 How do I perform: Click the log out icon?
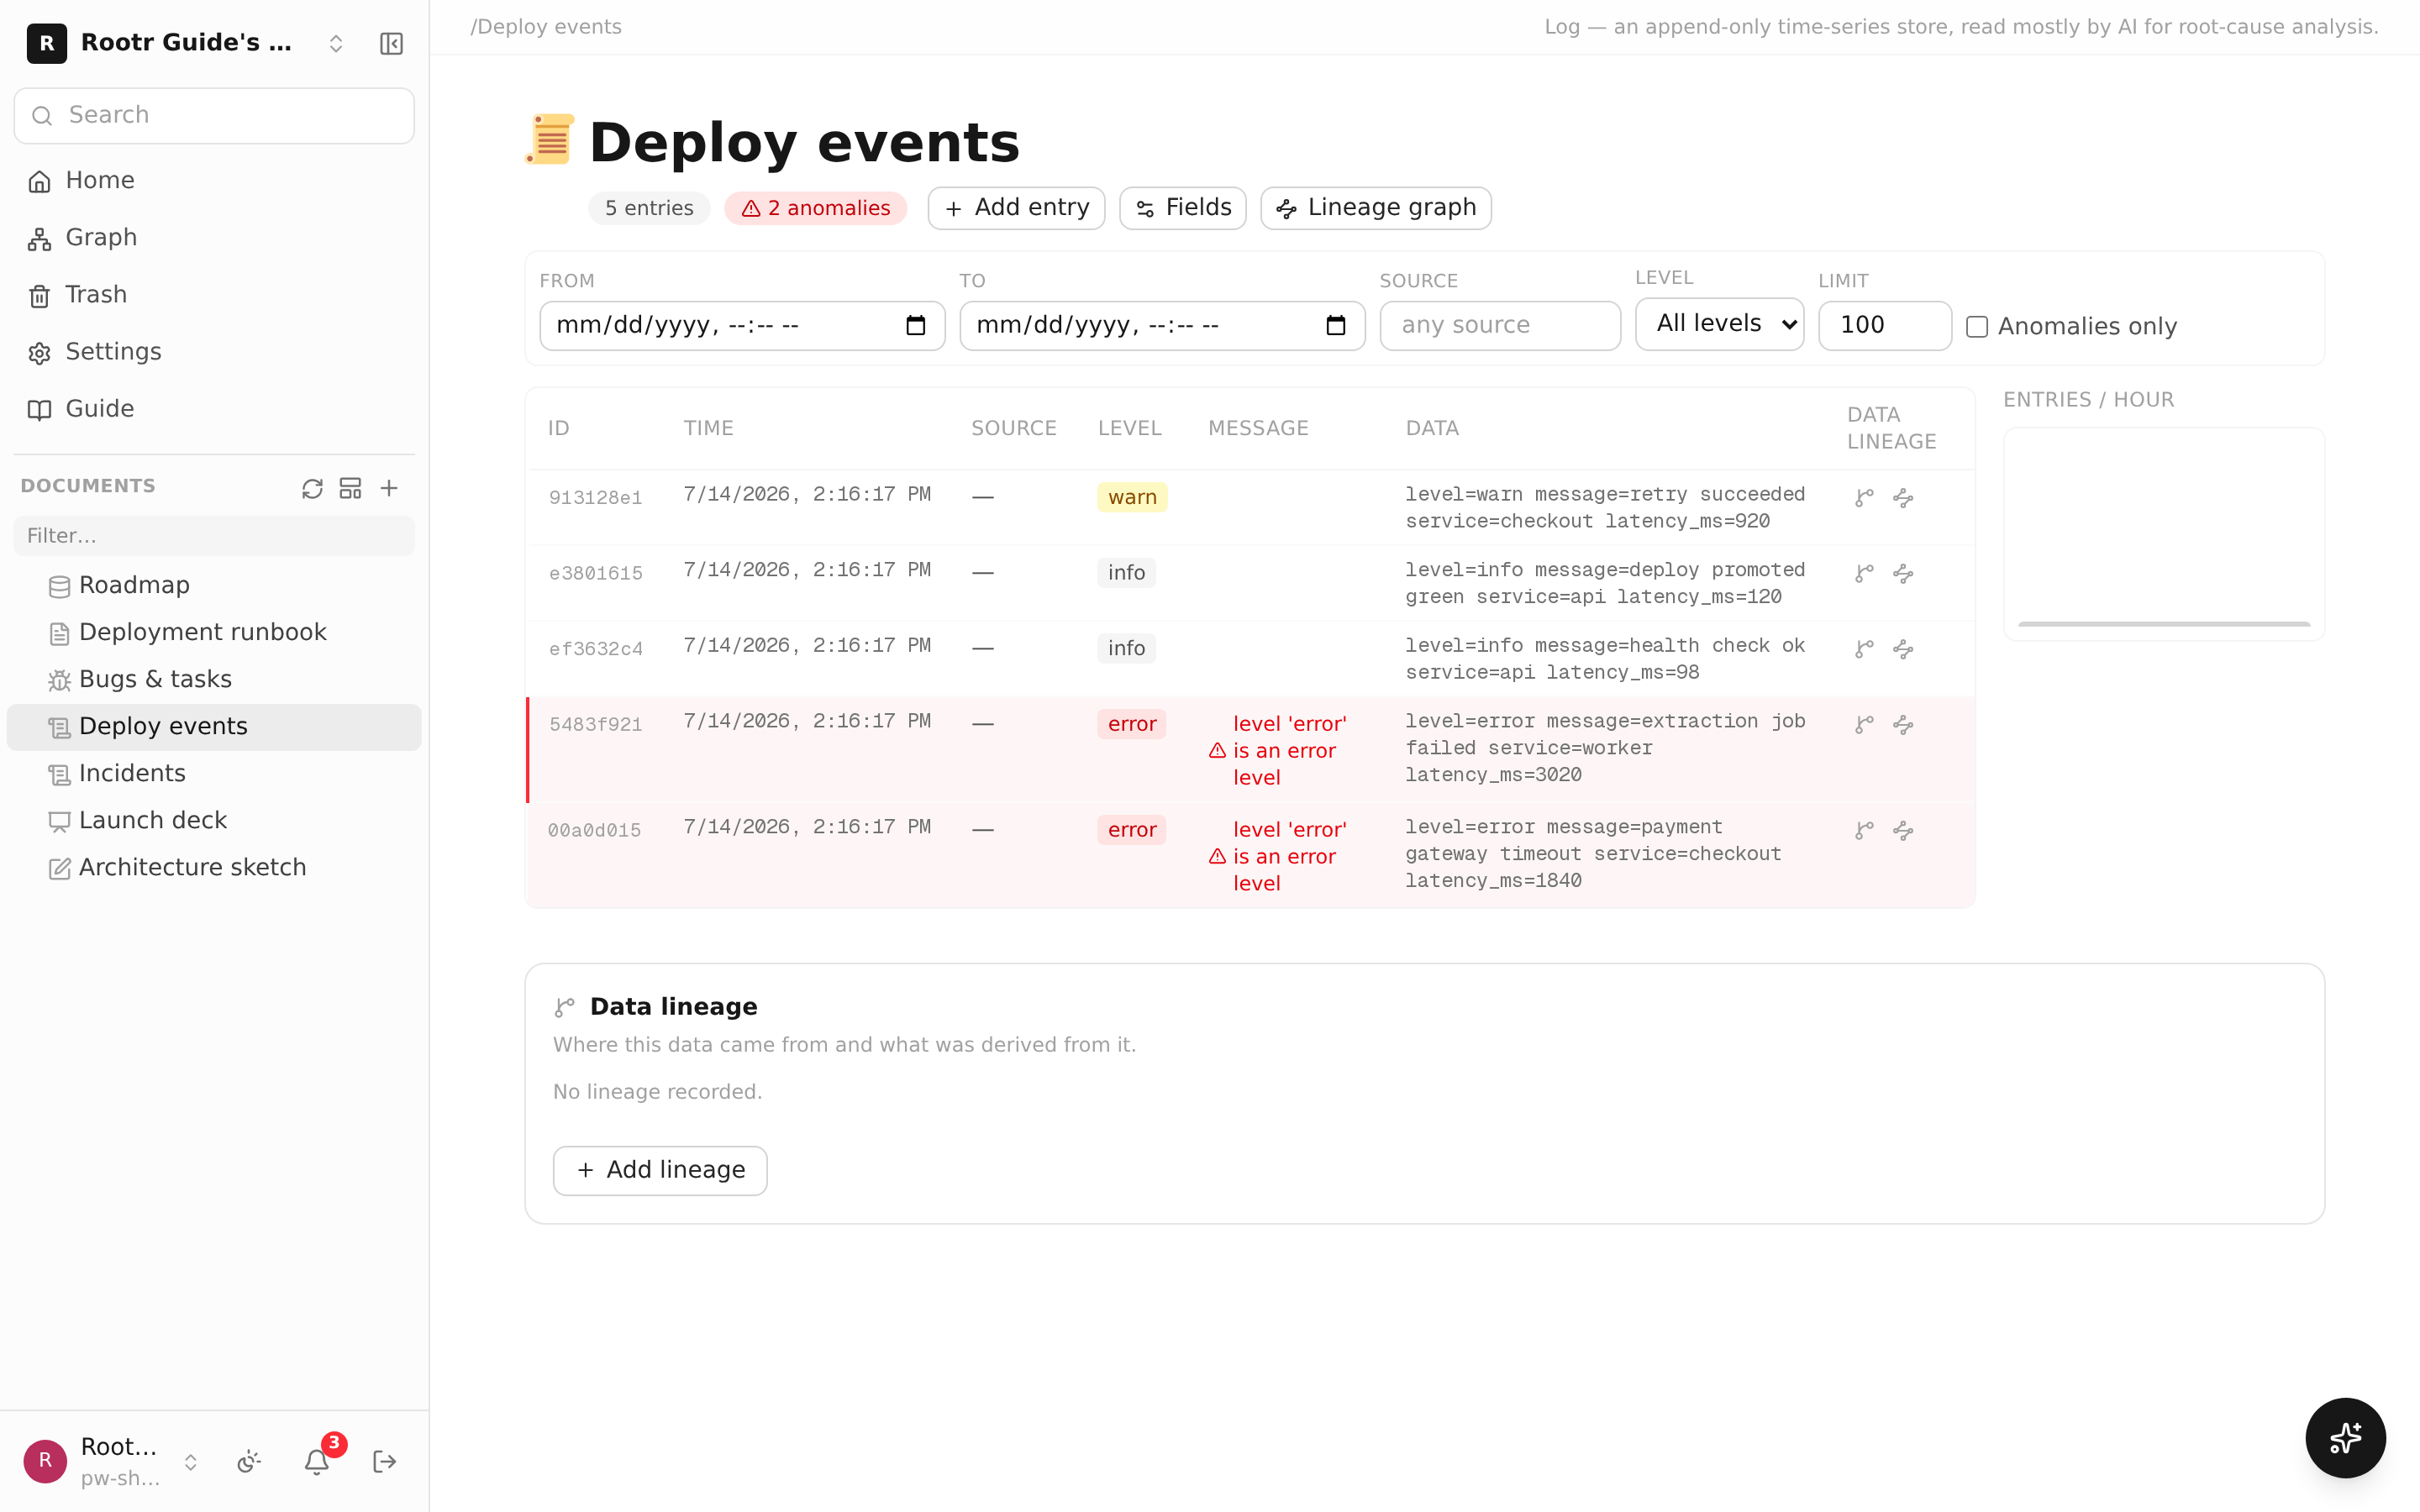coord(385,1462)
